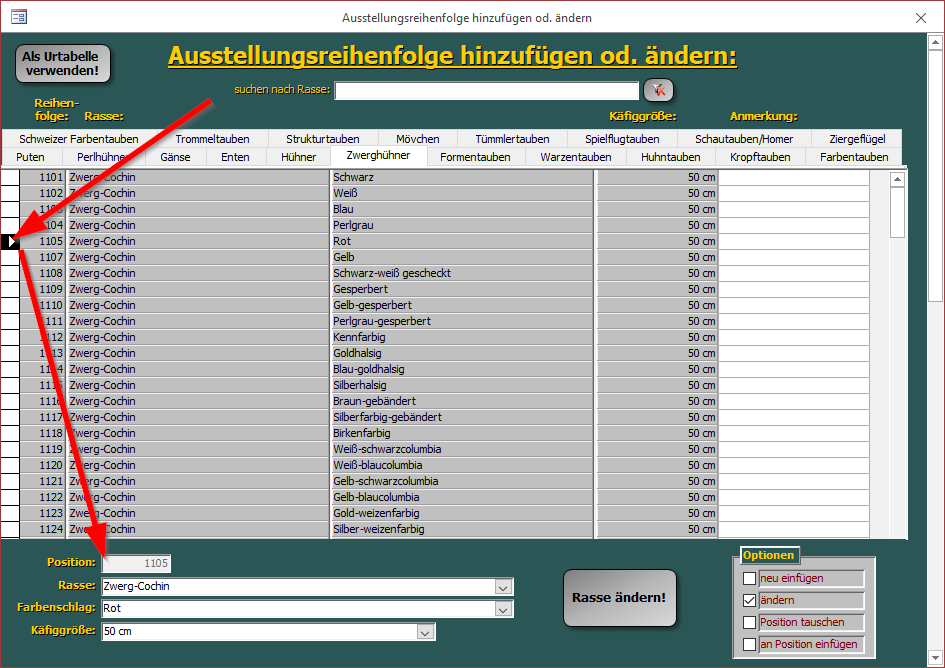The width and height of the screenshot is (945, 668).
Task: Open the Käfiggröße combo box
Action: [x=426, y=632]
